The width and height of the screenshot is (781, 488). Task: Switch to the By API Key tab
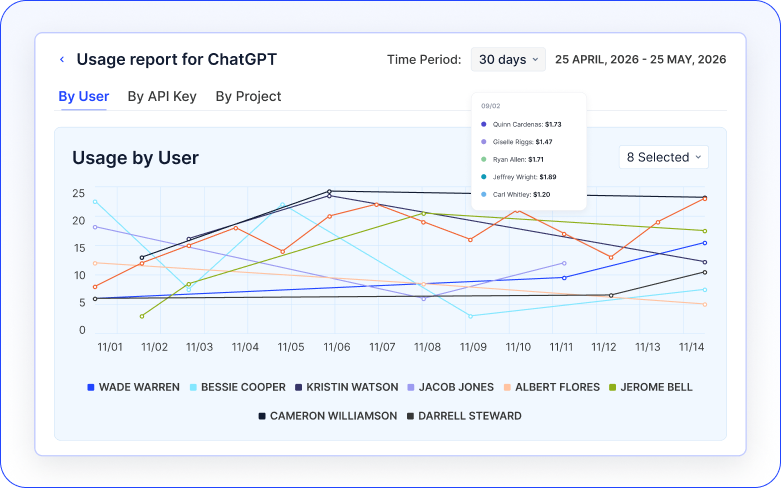[162, 96]
